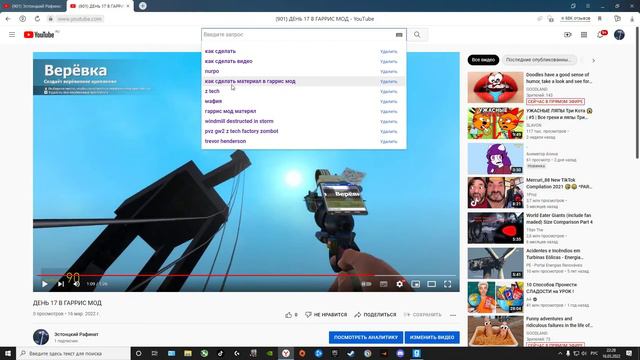Select suggestion 'nurpo'
The width and height of the screenshot is (640, 360).
click(x=212, y=71)
